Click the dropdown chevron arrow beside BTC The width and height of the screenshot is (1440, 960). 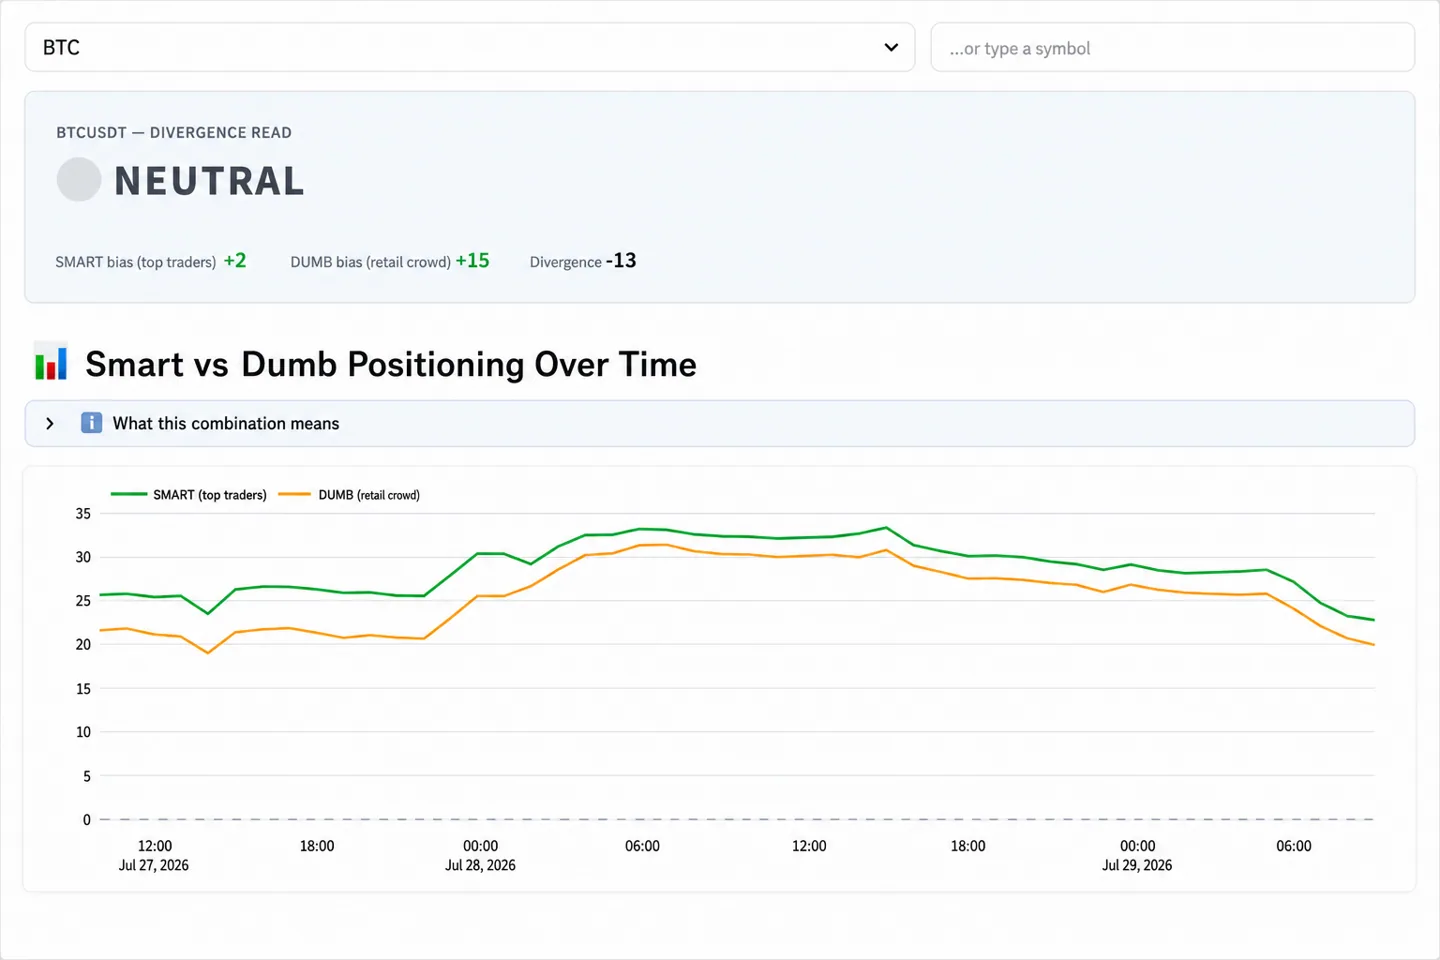tap(891, 47)
